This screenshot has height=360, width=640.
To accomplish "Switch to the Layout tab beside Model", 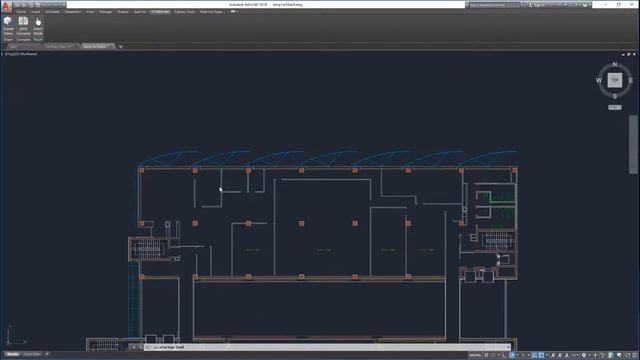I will click(32, 354).
